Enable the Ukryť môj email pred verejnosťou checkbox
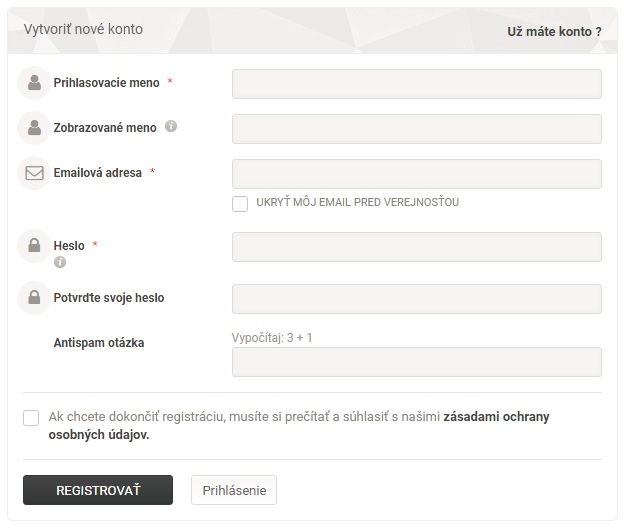 pos(240,204)
